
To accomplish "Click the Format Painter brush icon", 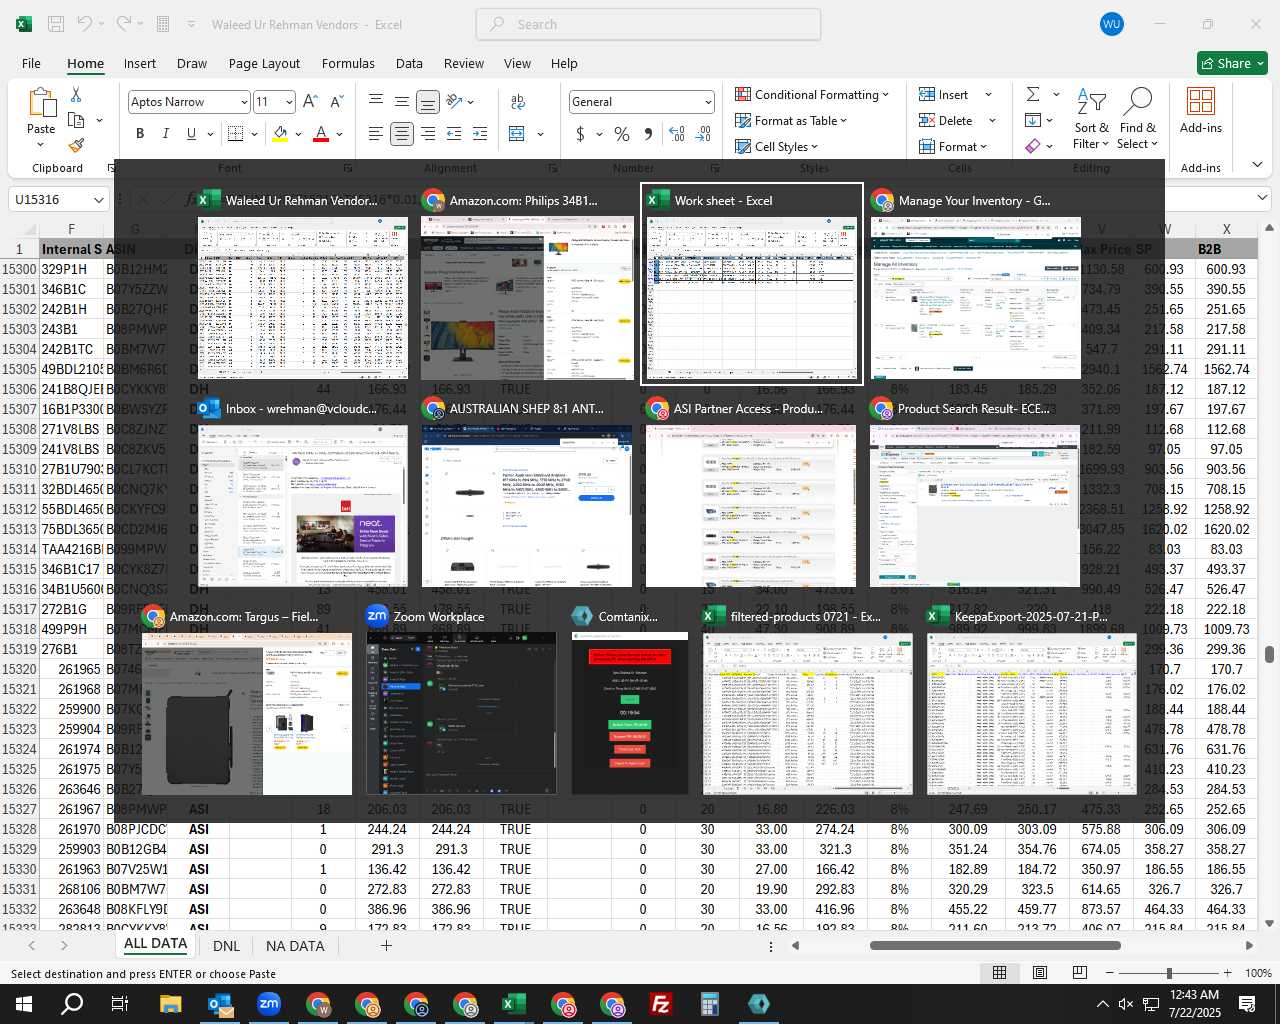I will tap(76, 145).
